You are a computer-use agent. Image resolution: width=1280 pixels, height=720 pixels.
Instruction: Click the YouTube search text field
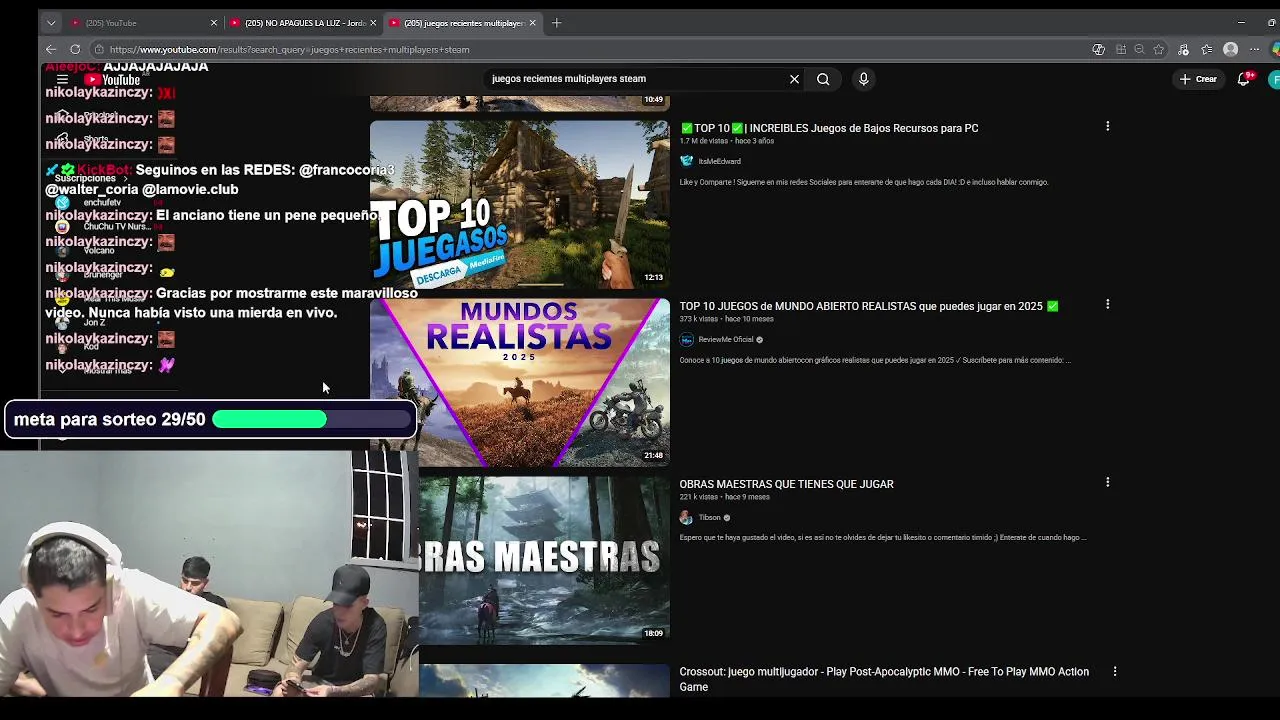636,79
